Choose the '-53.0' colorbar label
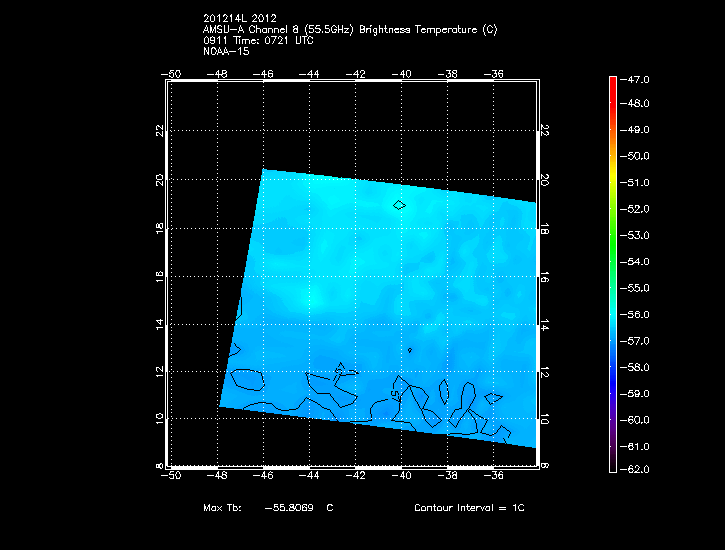725x550 pixels. pos(634,235)
